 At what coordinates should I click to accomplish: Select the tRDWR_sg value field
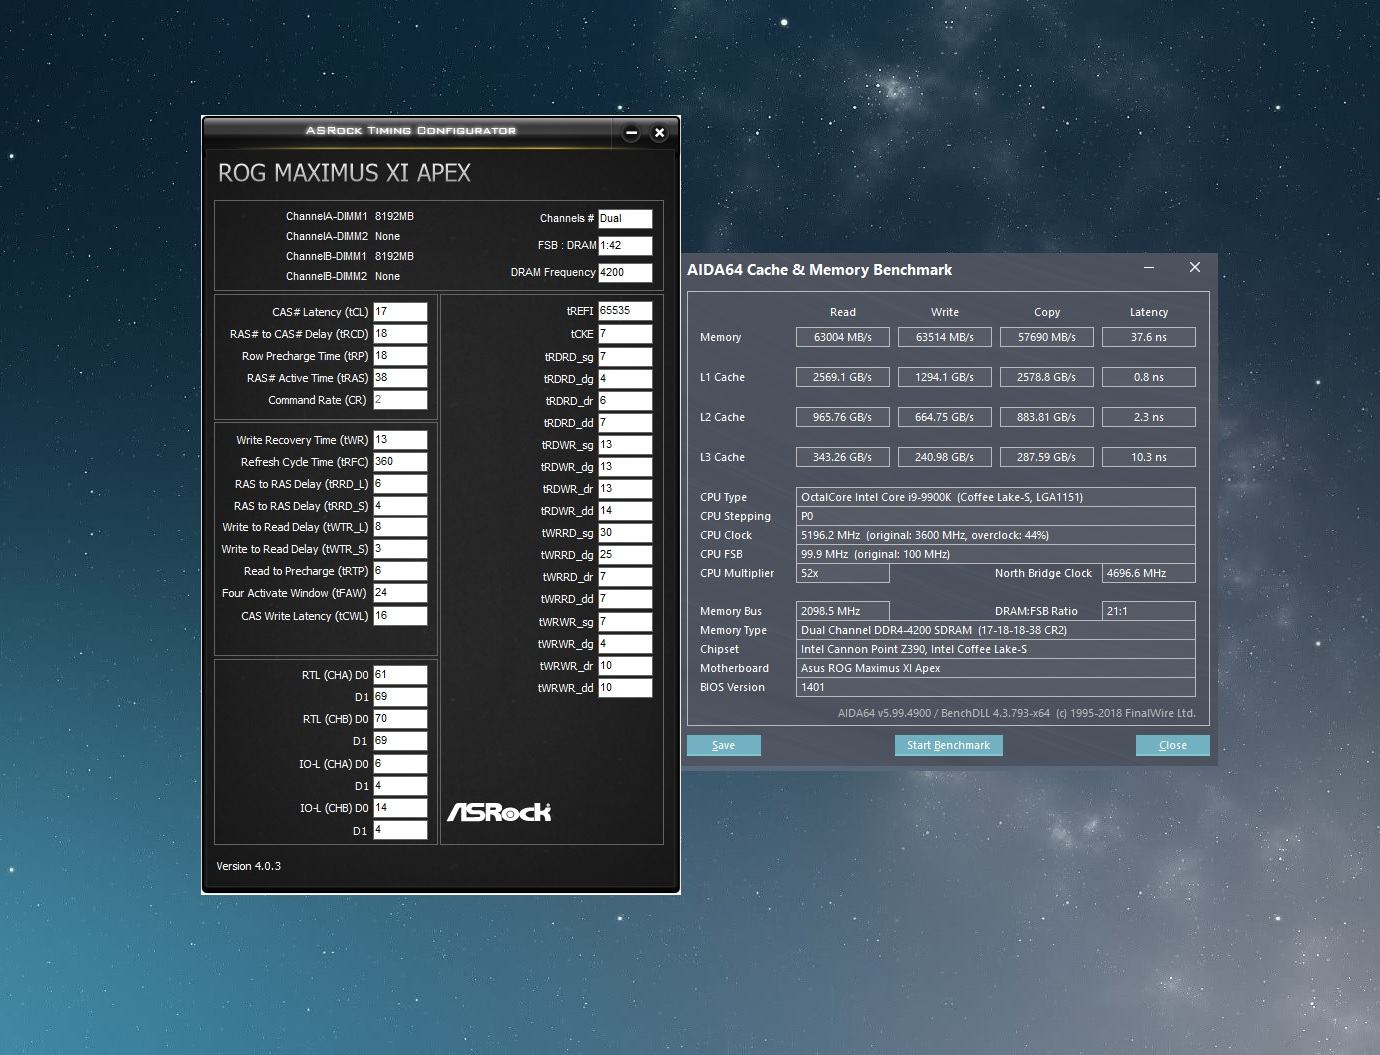(625, 445)
